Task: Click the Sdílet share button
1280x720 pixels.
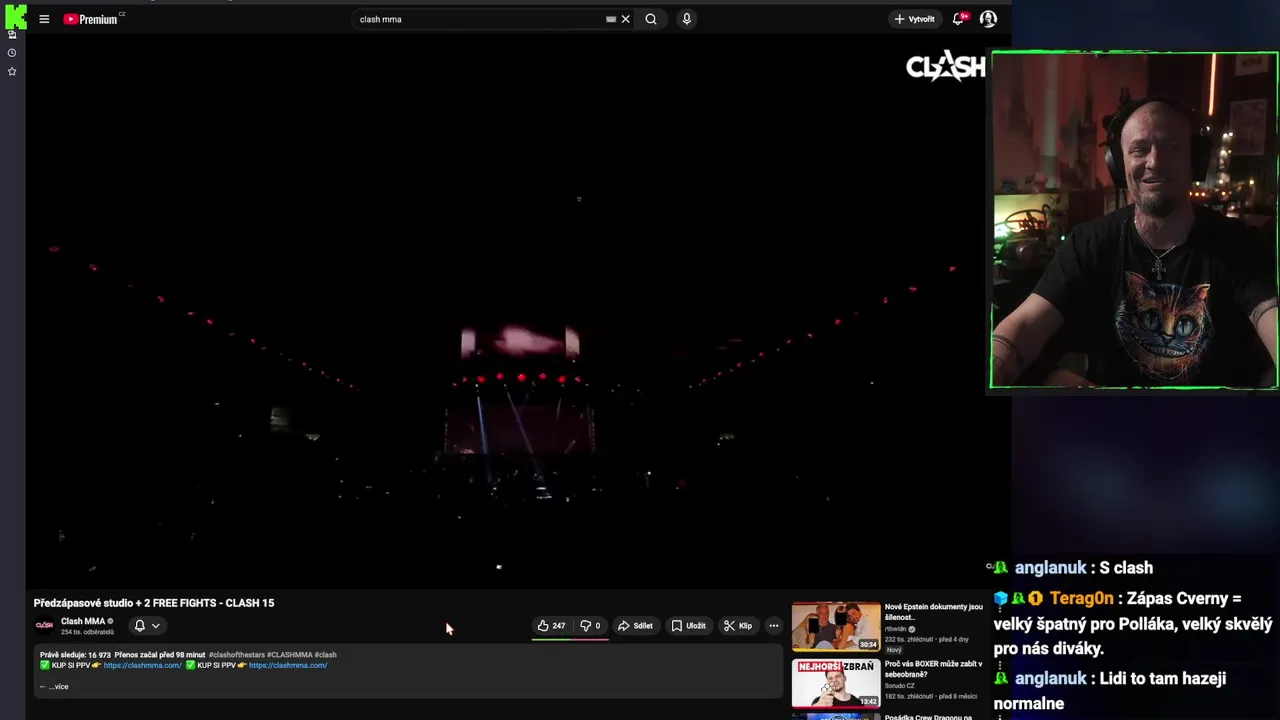Action: tap(635, 626)
